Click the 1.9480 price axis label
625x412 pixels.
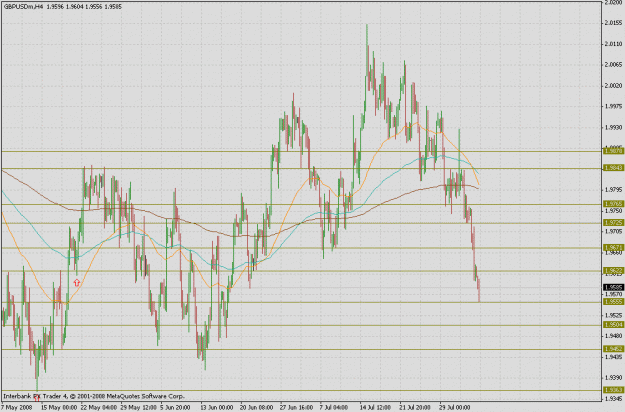coord(613,335)
